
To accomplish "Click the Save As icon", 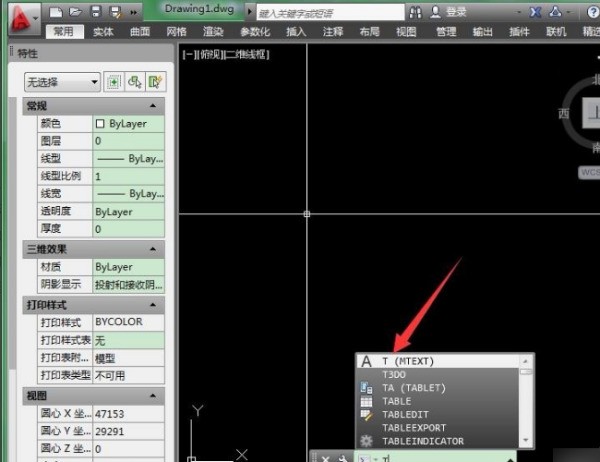I will click(115, 12).
